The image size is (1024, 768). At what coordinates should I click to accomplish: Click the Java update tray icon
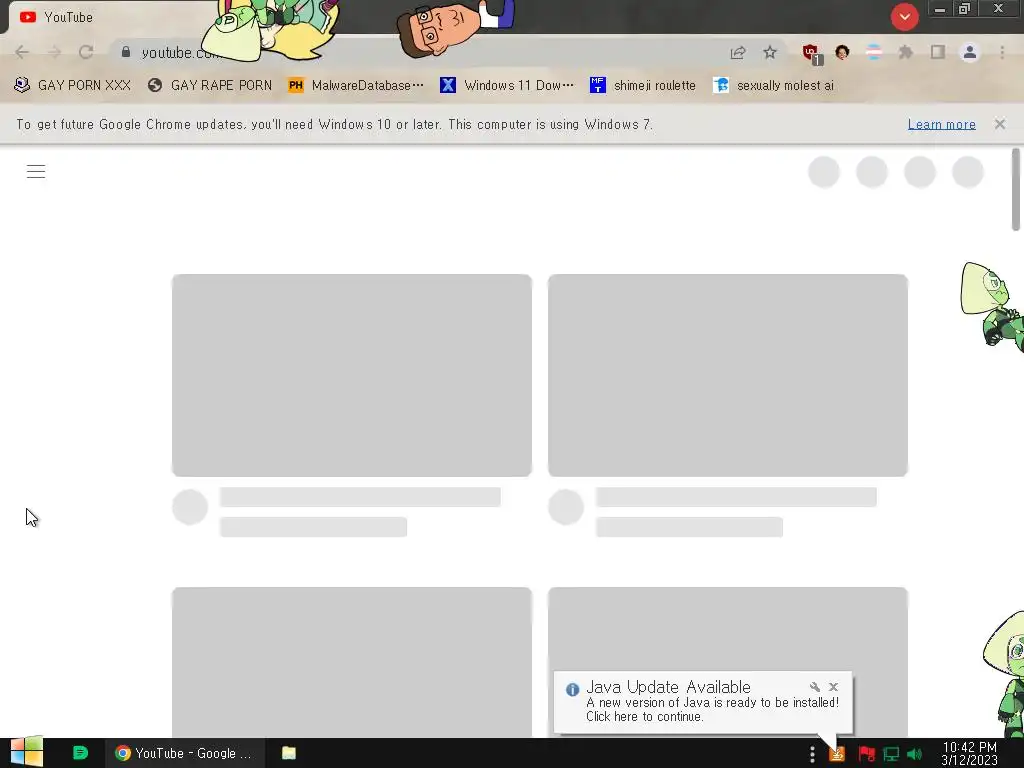point(837,754)
